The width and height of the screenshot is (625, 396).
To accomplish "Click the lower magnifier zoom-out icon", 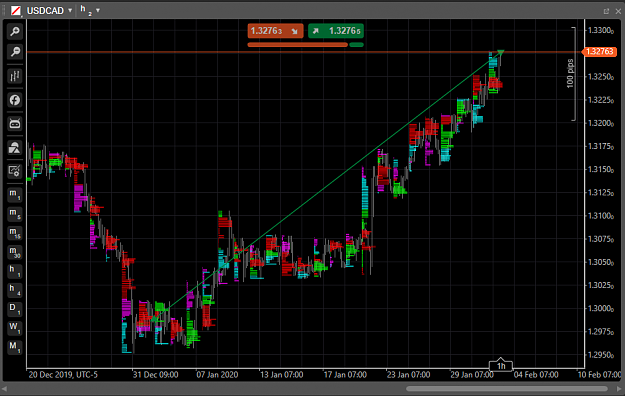I will 15,51.
